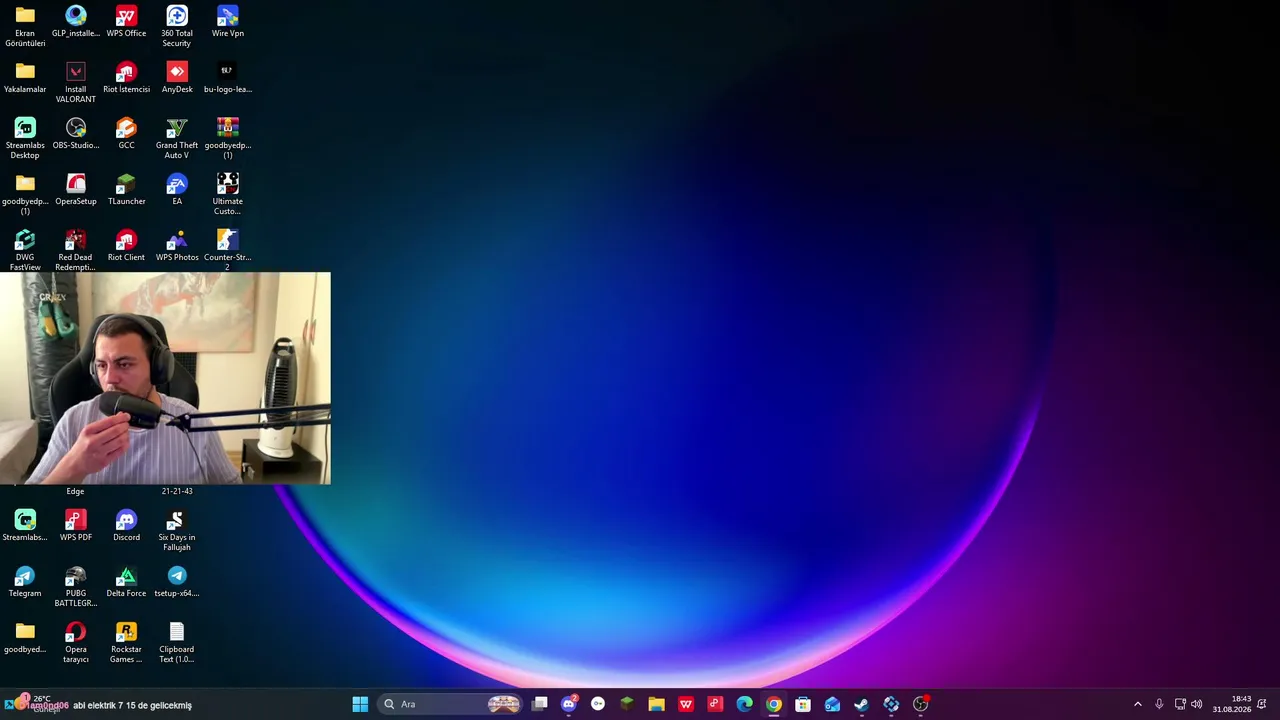Open Microsoft Store from the taskbar
Viewport: 1280px width, 720px height.
click(x=803, y=704)
